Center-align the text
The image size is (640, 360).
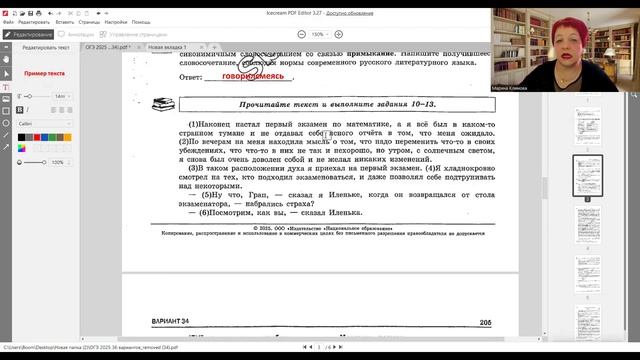coord(62,110)
